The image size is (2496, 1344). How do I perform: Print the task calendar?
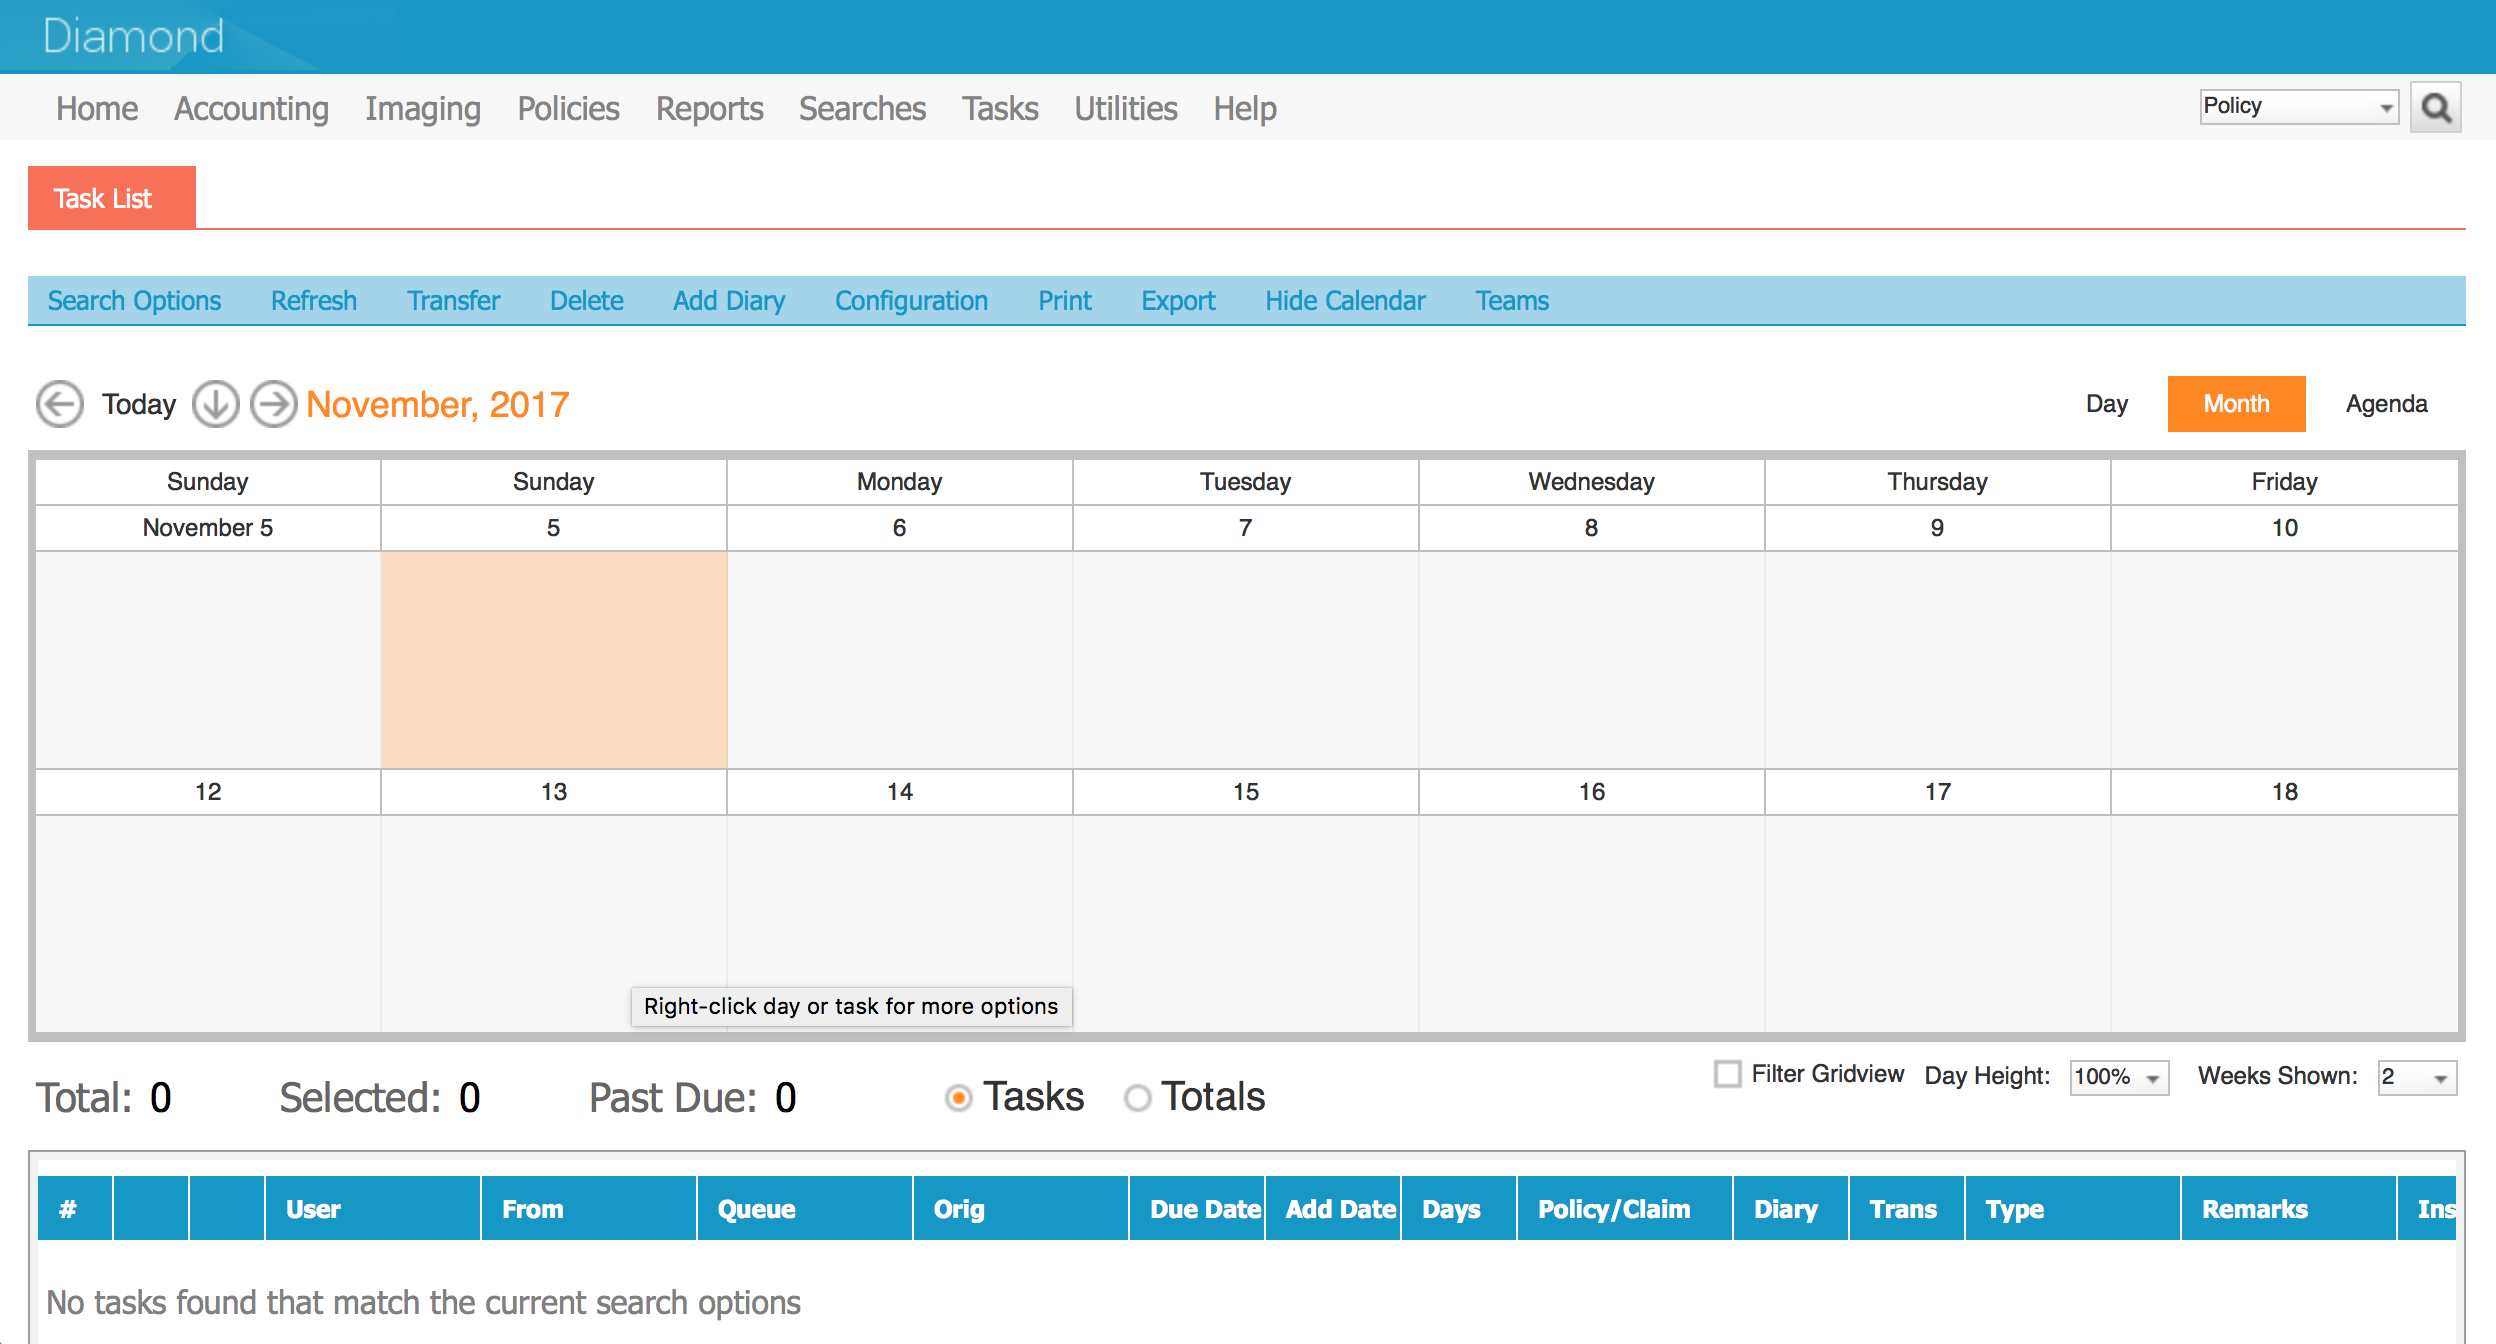(1063, 300)
